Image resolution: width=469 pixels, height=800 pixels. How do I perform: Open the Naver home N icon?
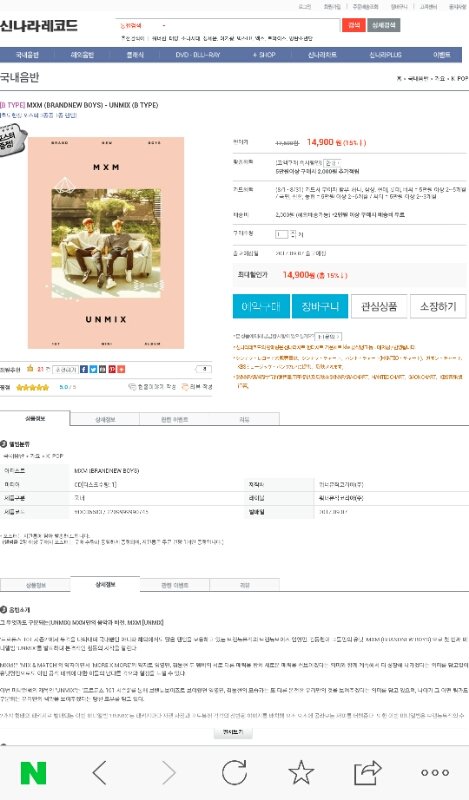(33, 773)
